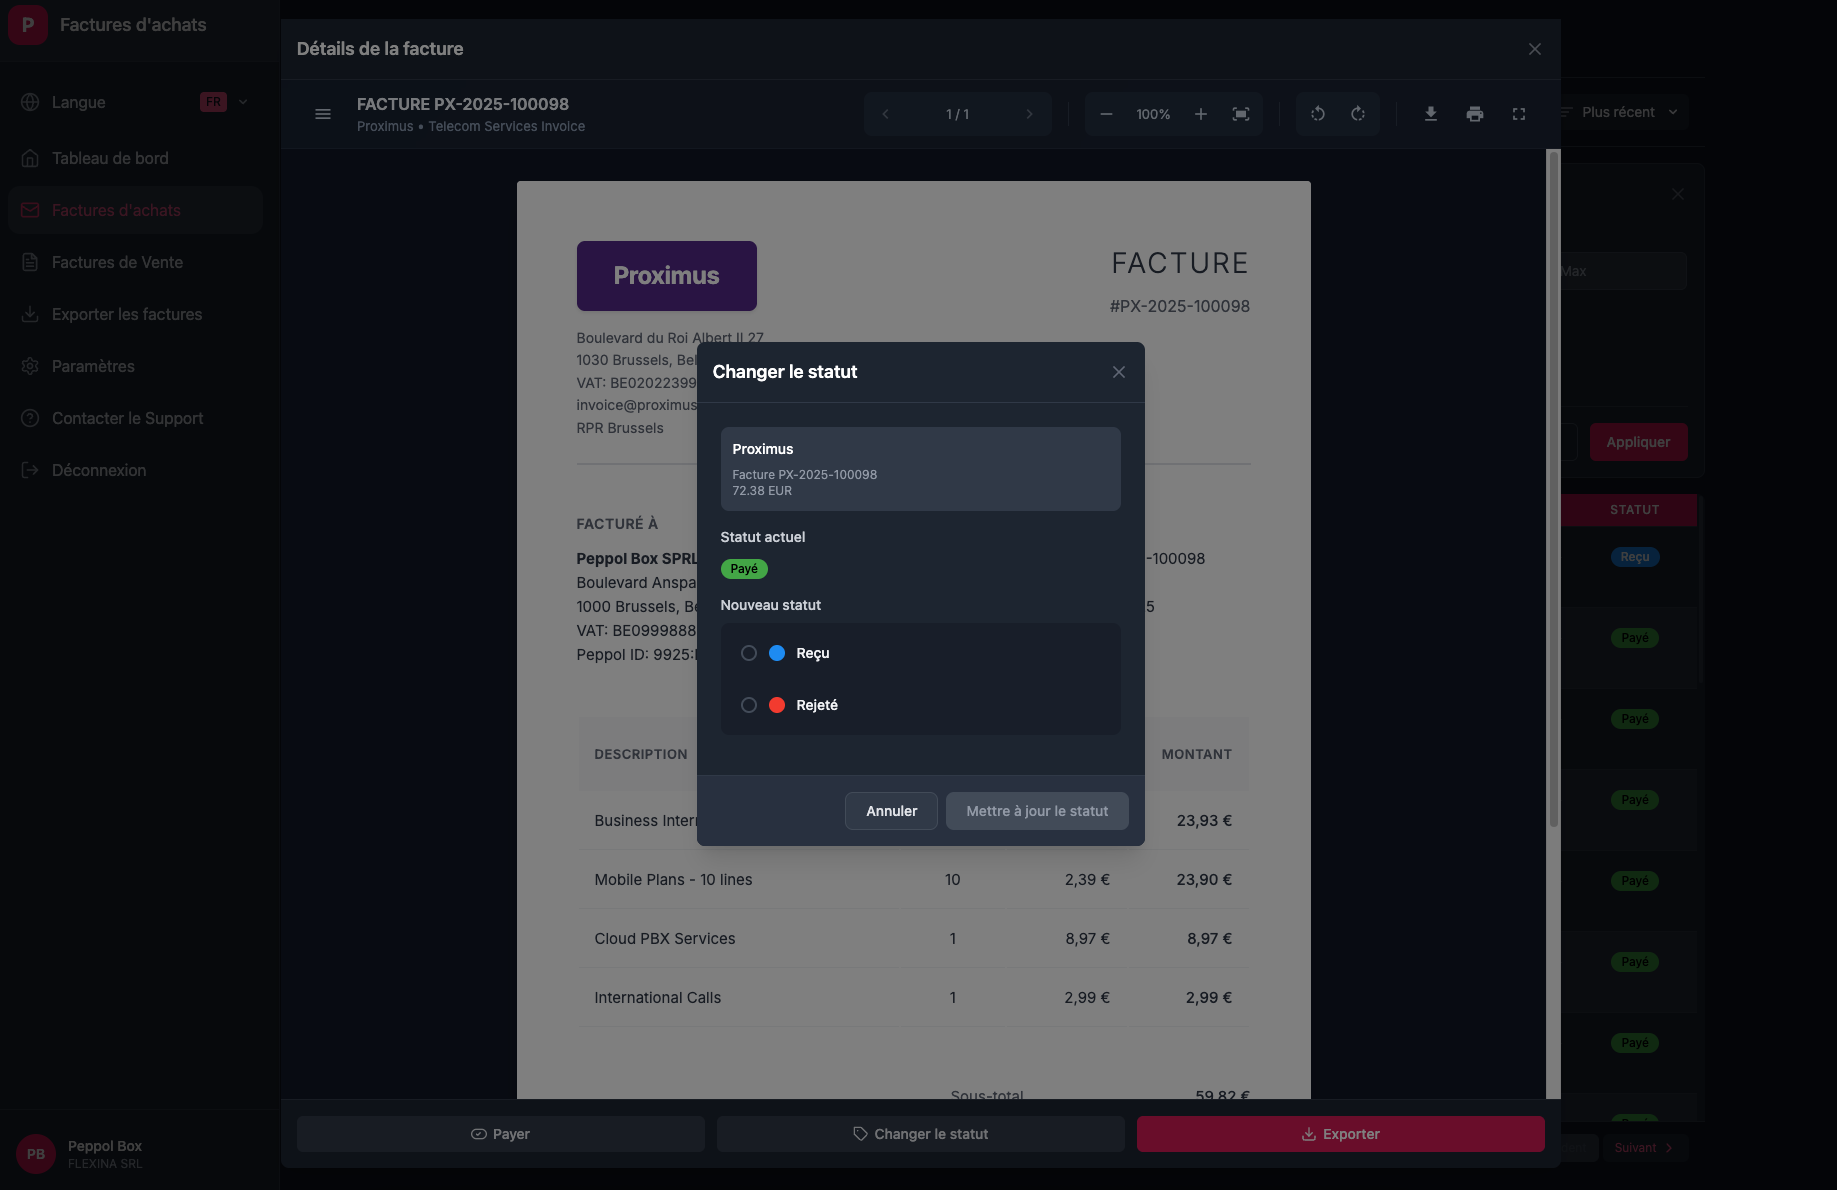The width and height of the screenshot is (1837, 1190).
Task: Rotate the document counterclockwise
Action: pyautogui.click(x=1318, y=114)
